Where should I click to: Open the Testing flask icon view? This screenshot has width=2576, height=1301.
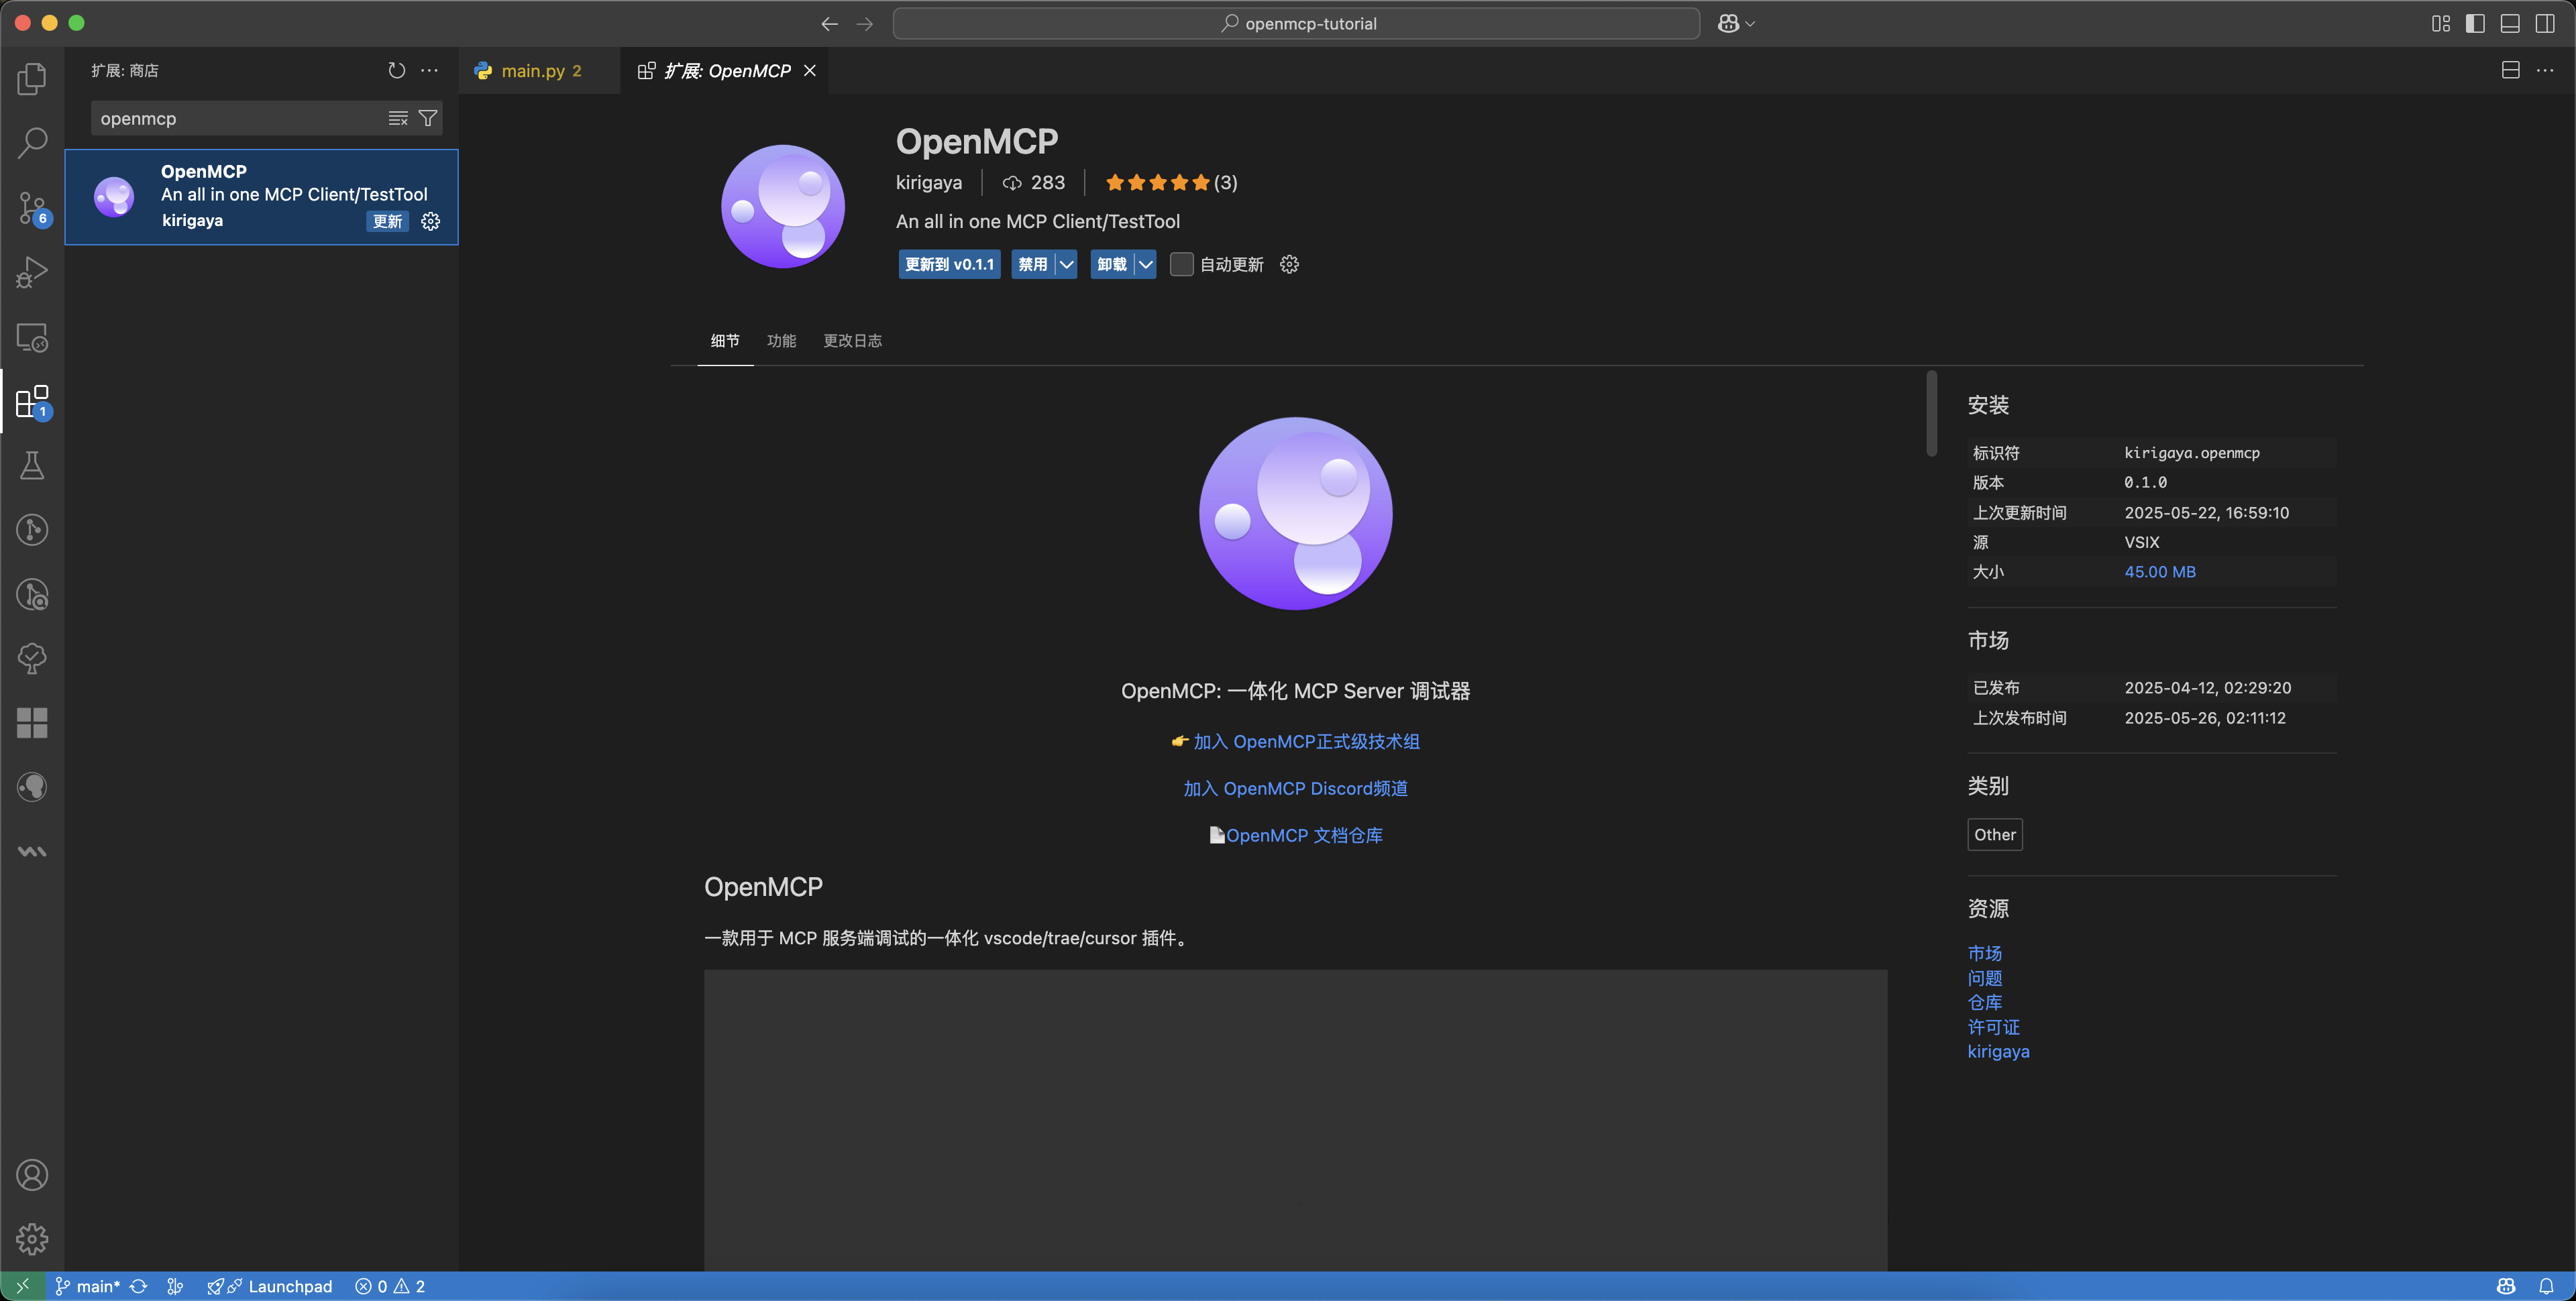click(x=32, y=465)
